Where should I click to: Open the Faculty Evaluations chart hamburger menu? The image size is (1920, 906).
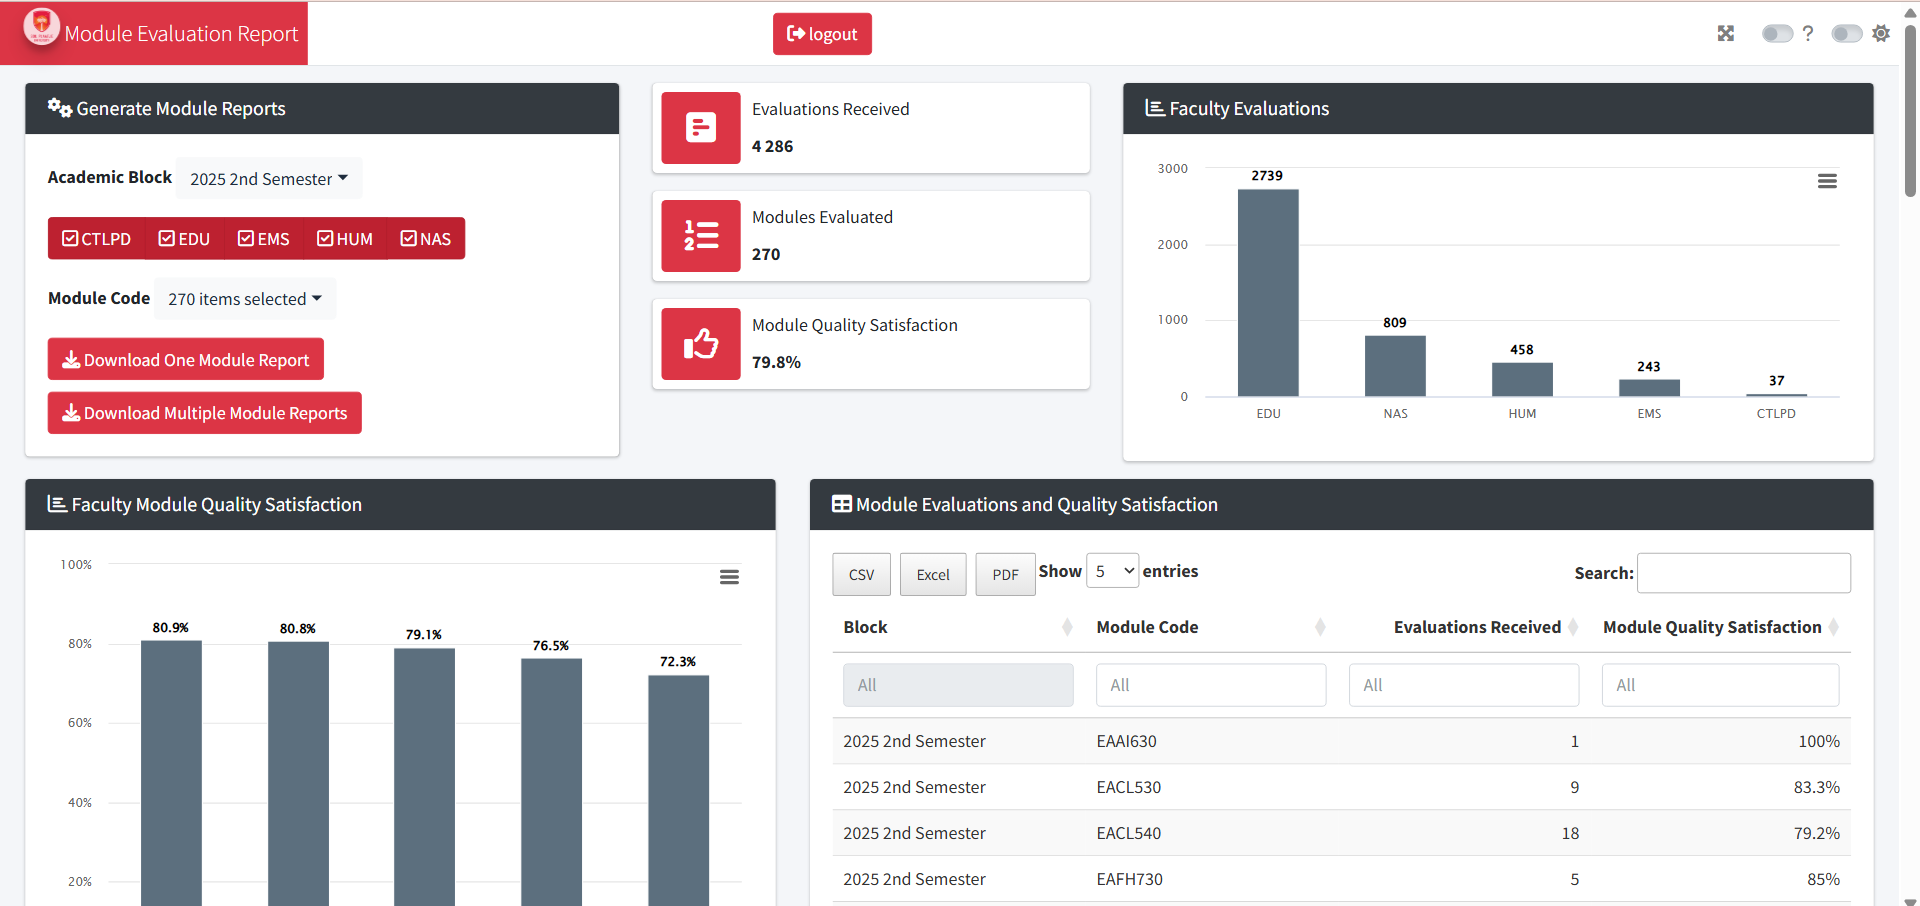[1828, 181]
